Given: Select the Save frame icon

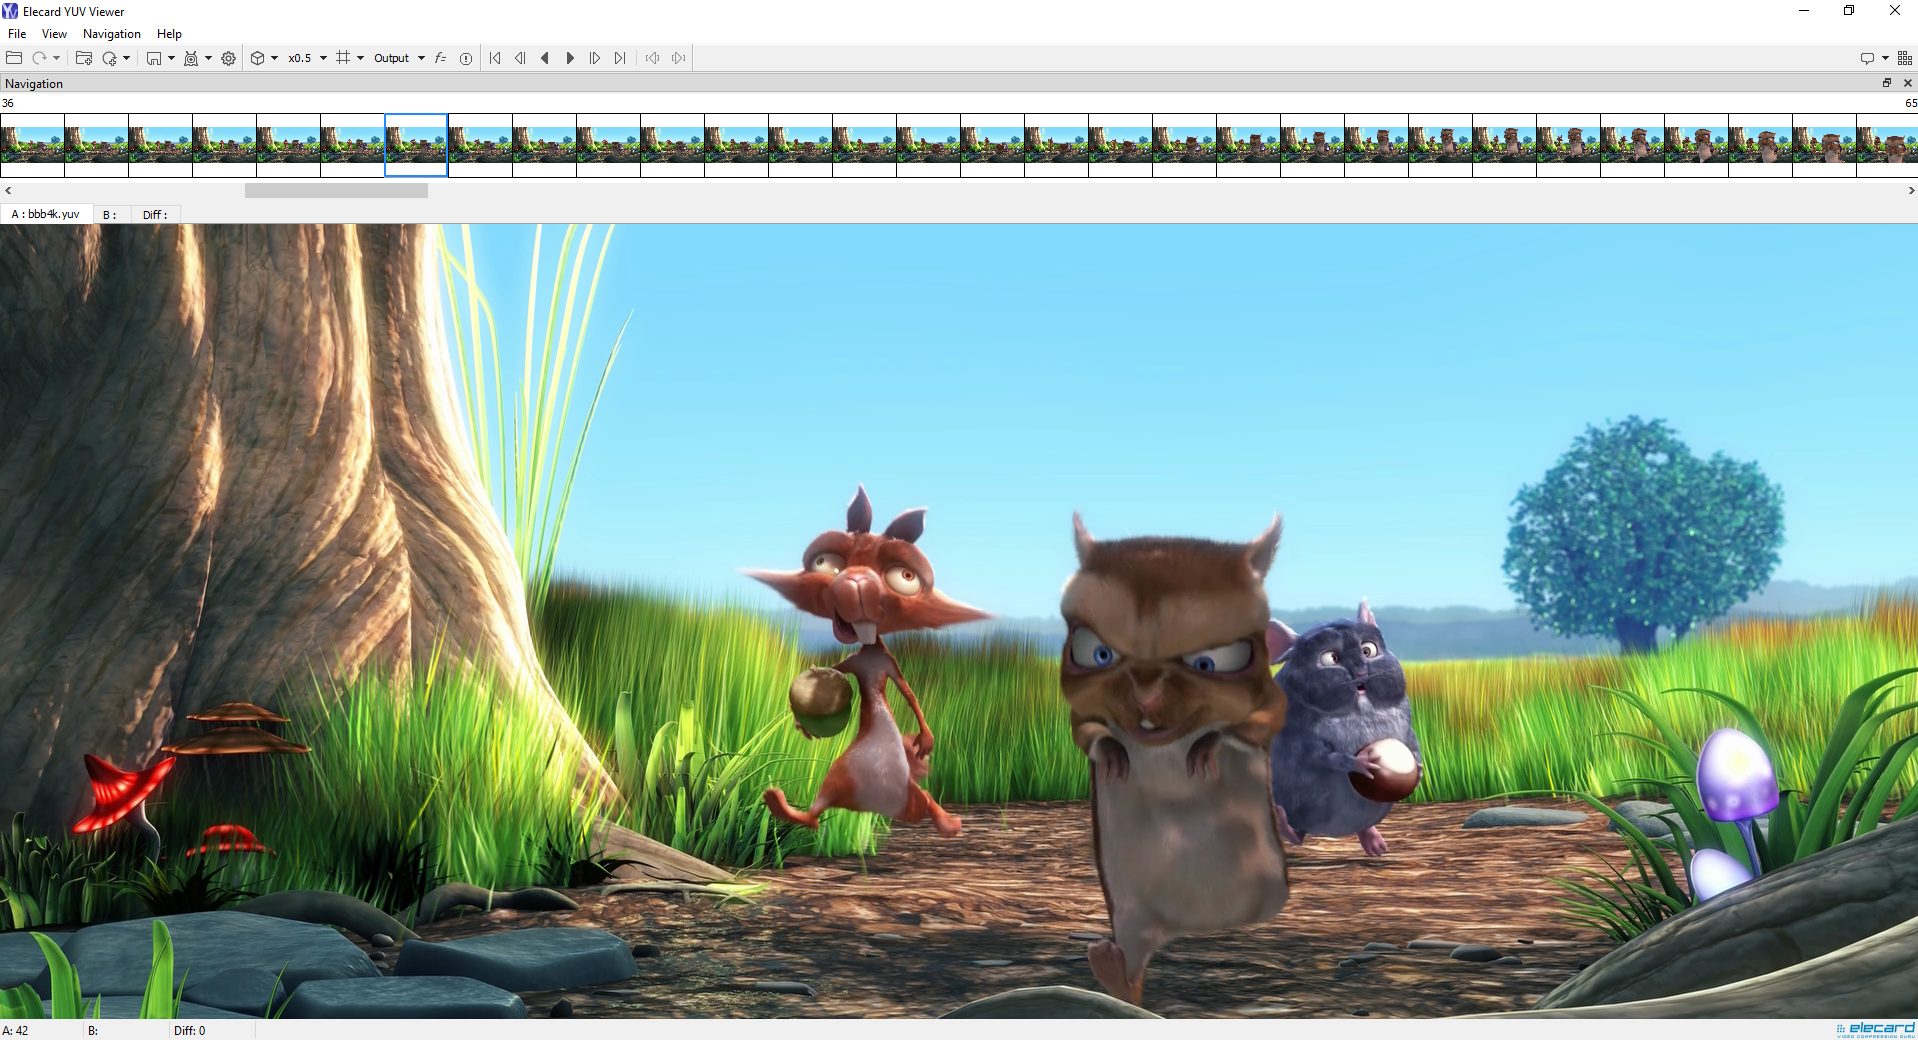Looking at the screenshot, I should coord(153,57).
